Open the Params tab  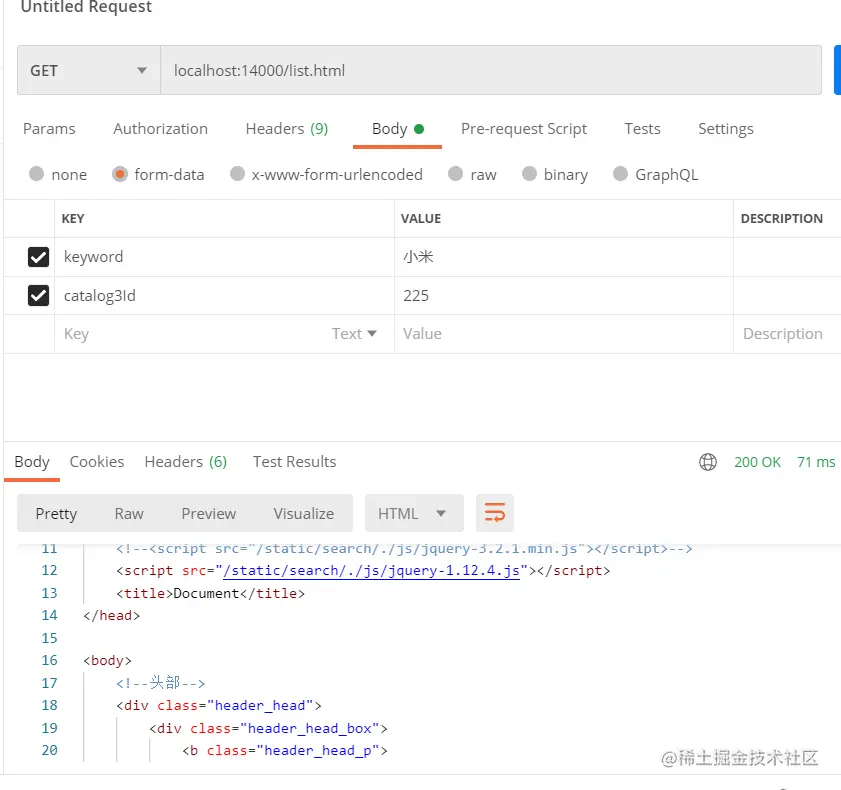tap(49, 129)
